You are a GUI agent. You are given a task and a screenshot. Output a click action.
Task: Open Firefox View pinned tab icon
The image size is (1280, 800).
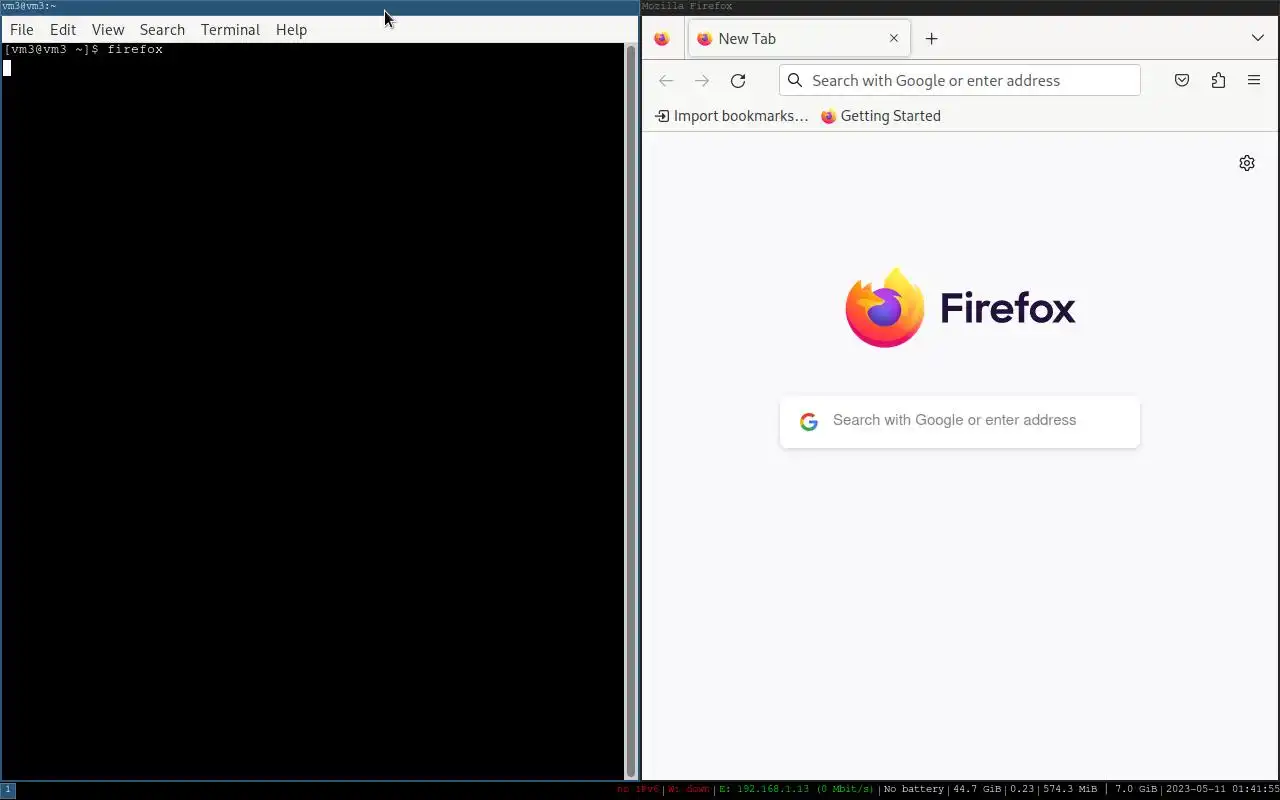(662, 39)
